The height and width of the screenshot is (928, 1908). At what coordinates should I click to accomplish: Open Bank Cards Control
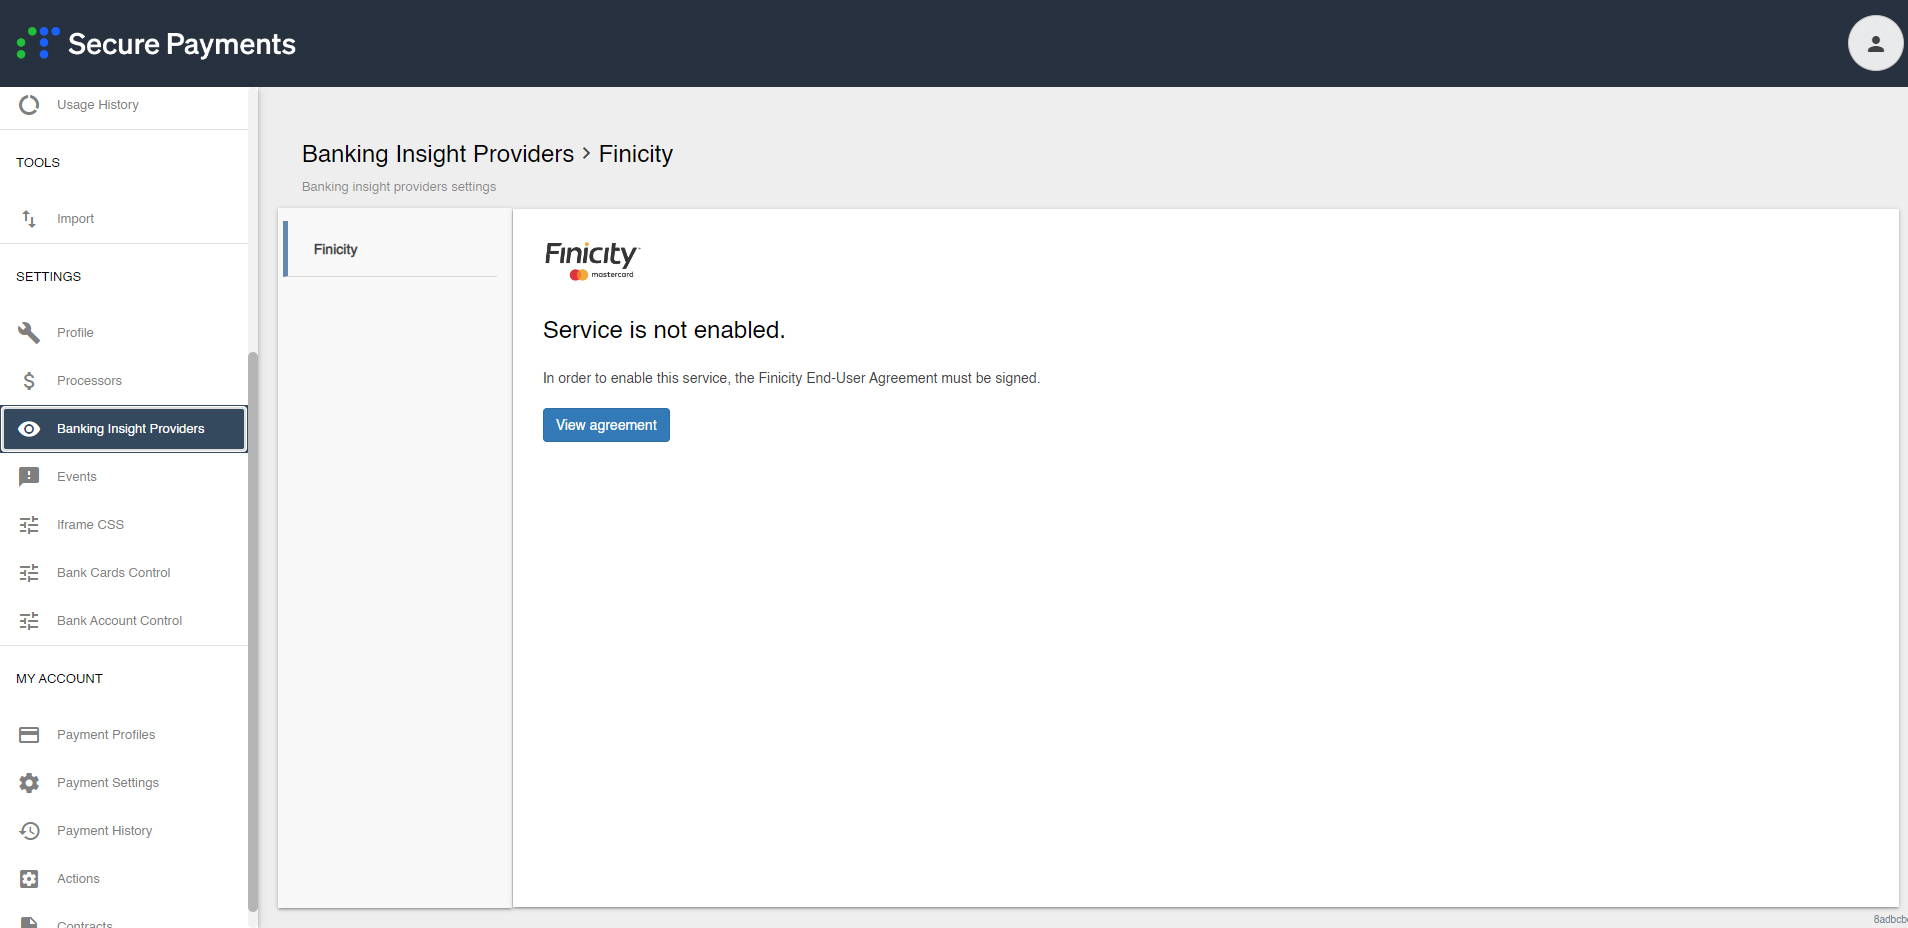[124, 573]
